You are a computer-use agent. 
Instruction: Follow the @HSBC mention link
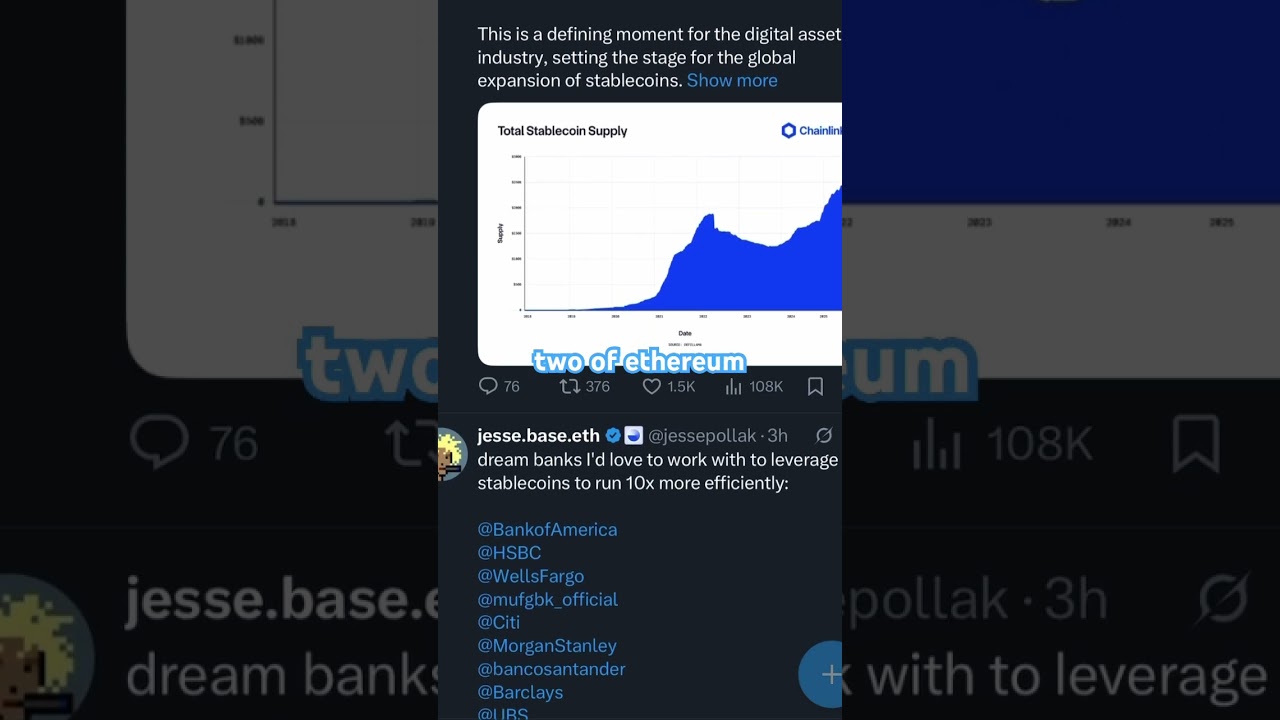(x=509, y=552)
